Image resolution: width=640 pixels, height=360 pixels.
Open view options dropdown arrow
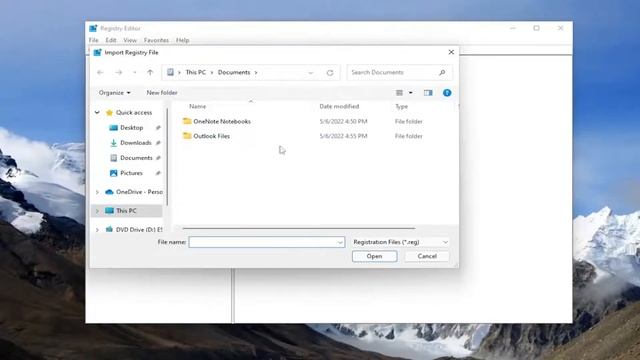pyautogui.click(x=411, y=93)
